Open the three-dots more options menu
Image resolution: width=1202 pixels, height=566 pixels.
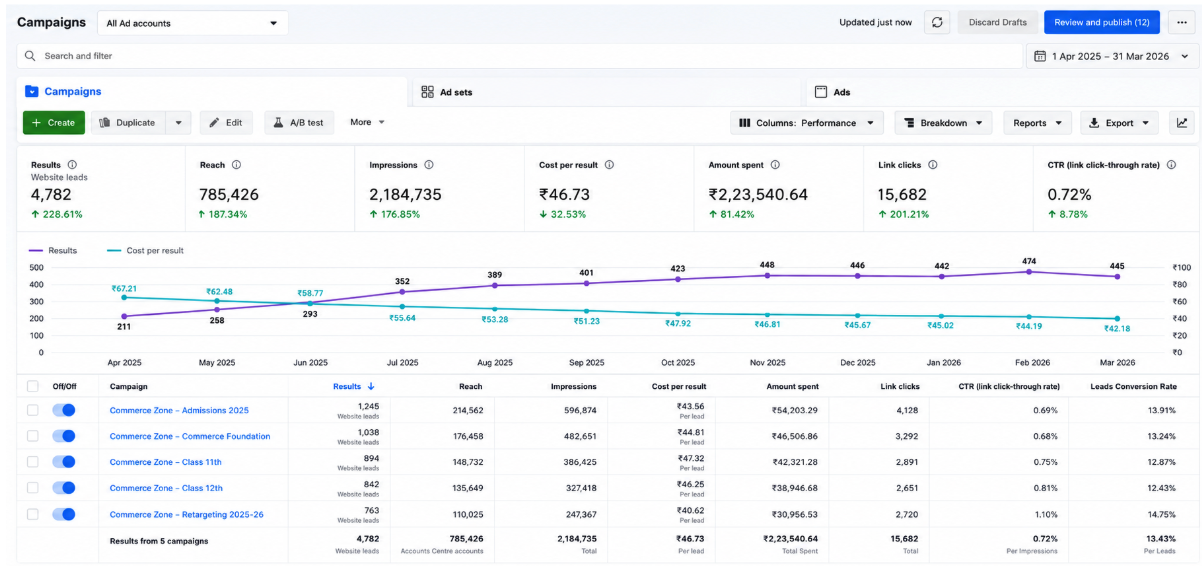pyautogui.click(x=1180, y=22)
